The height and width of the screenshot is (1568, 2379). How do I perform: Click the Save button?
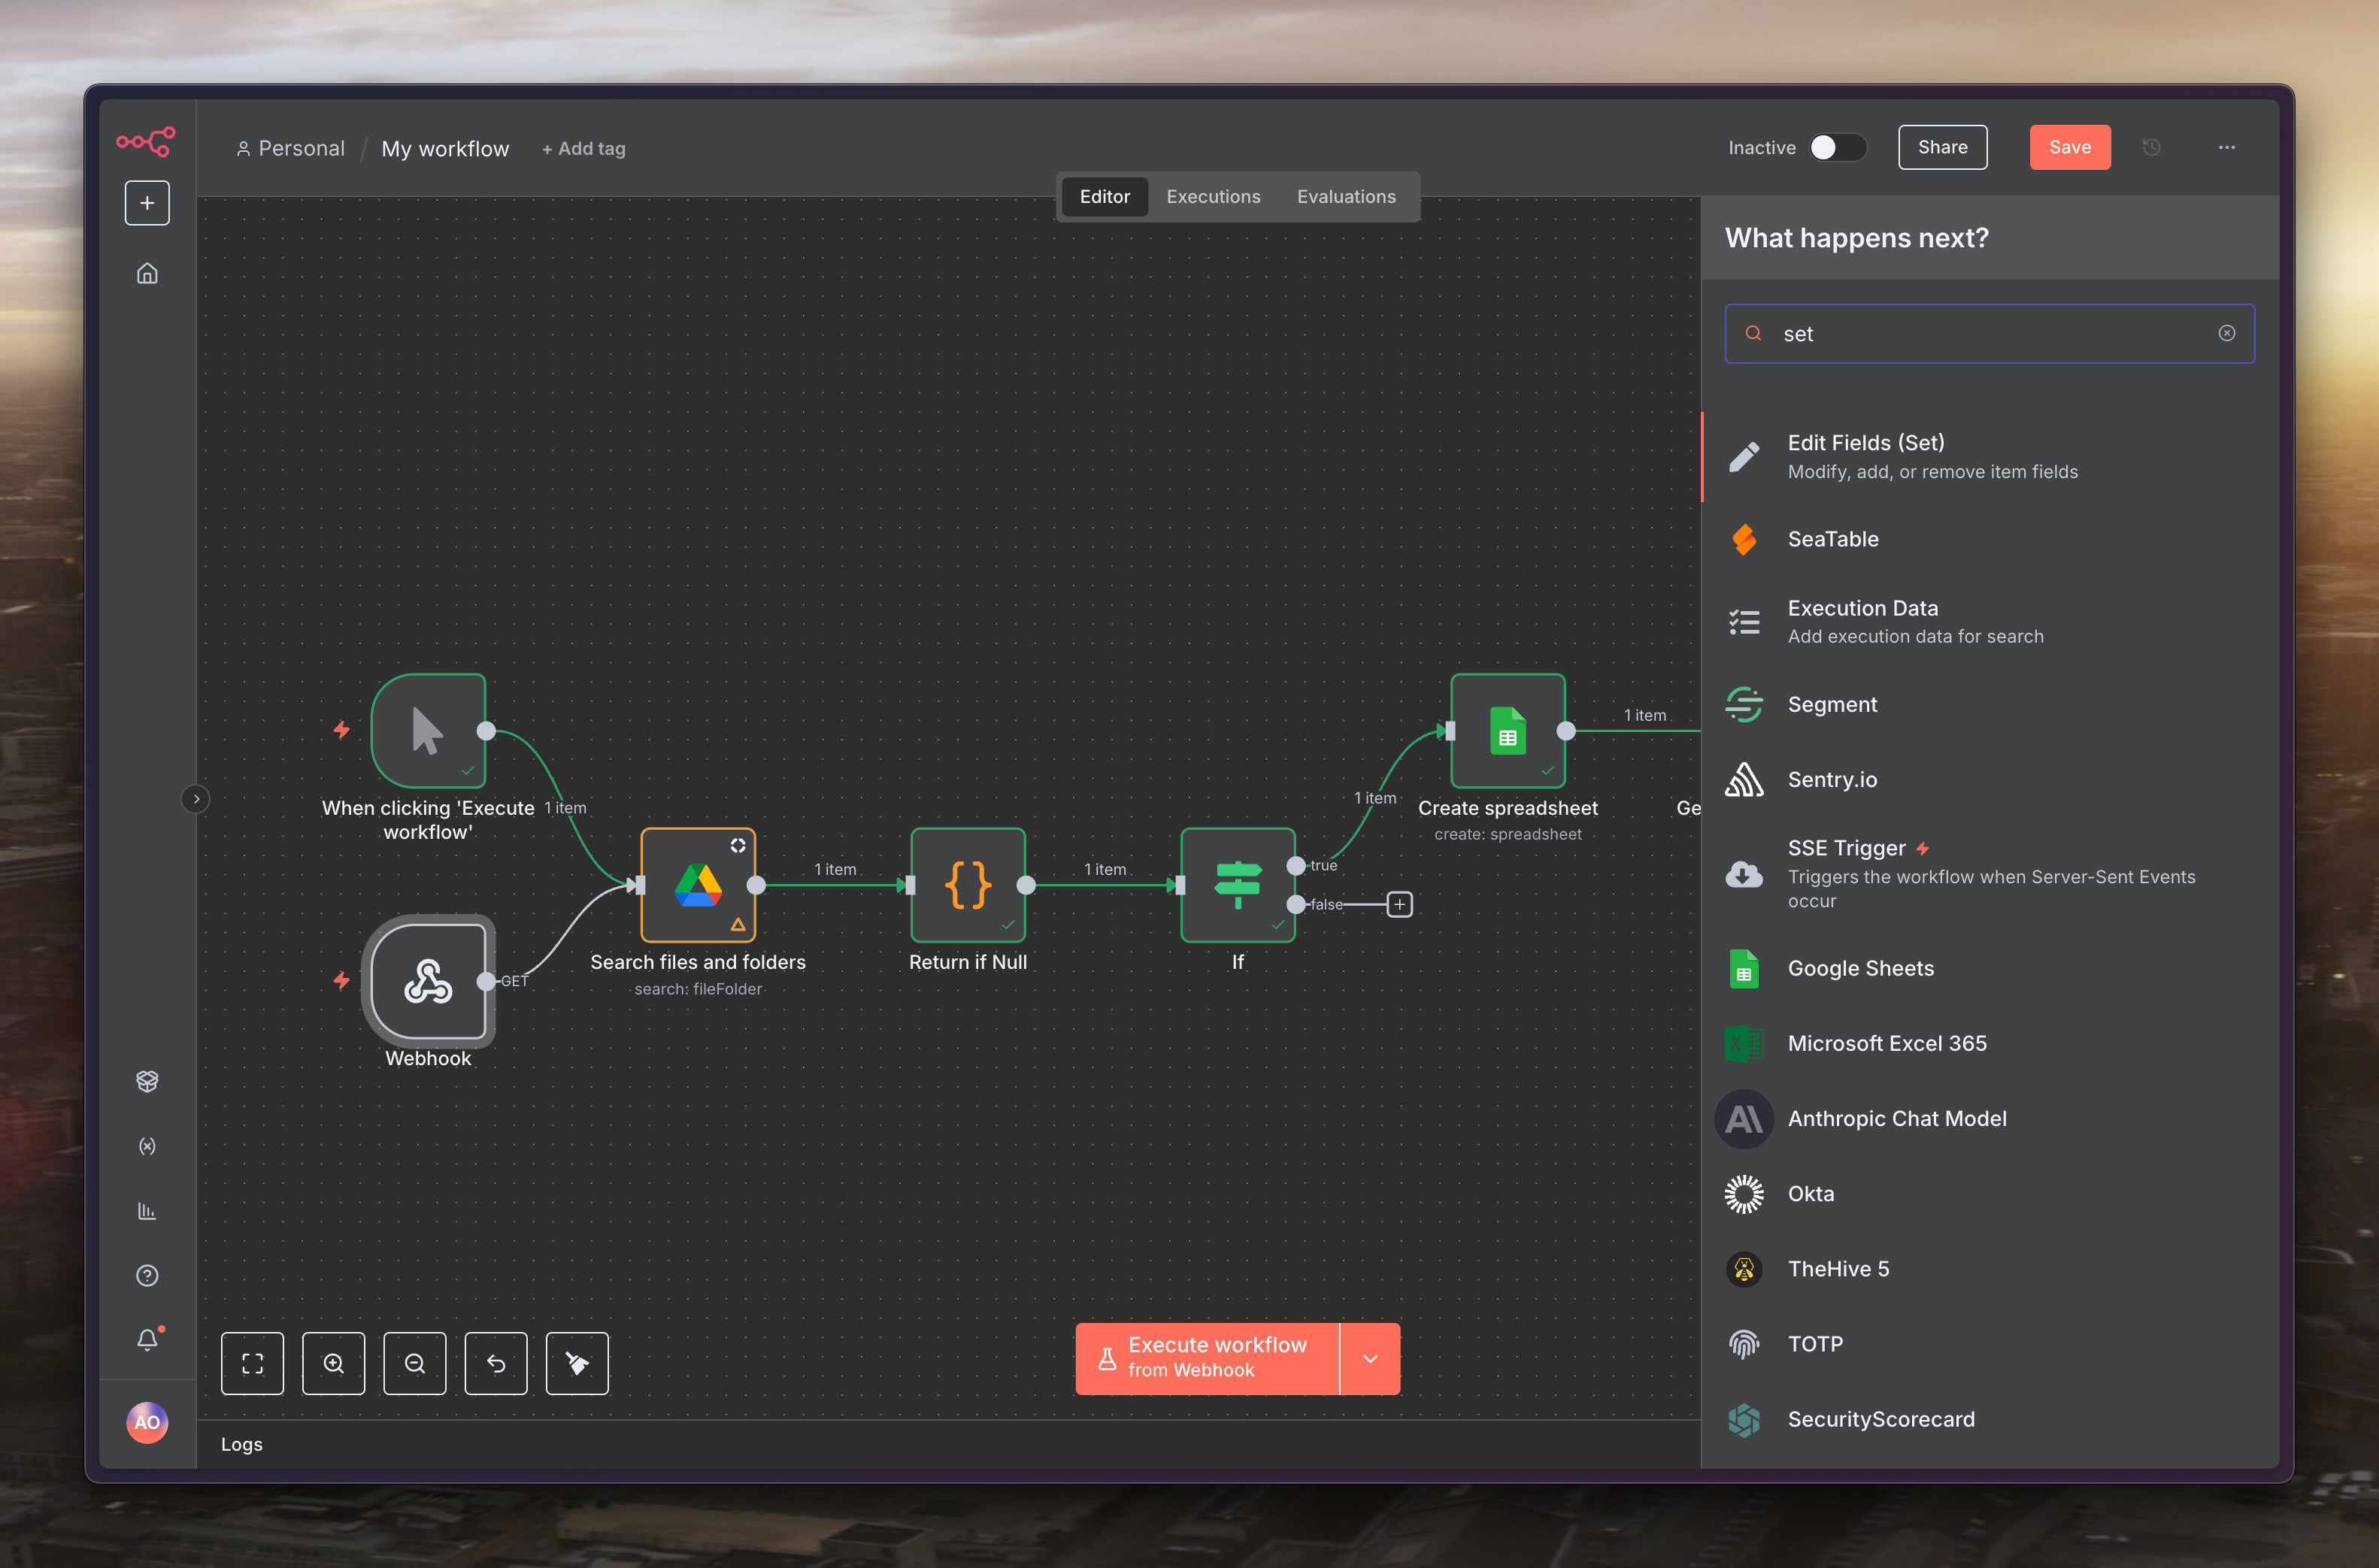tap(2069, 147)
